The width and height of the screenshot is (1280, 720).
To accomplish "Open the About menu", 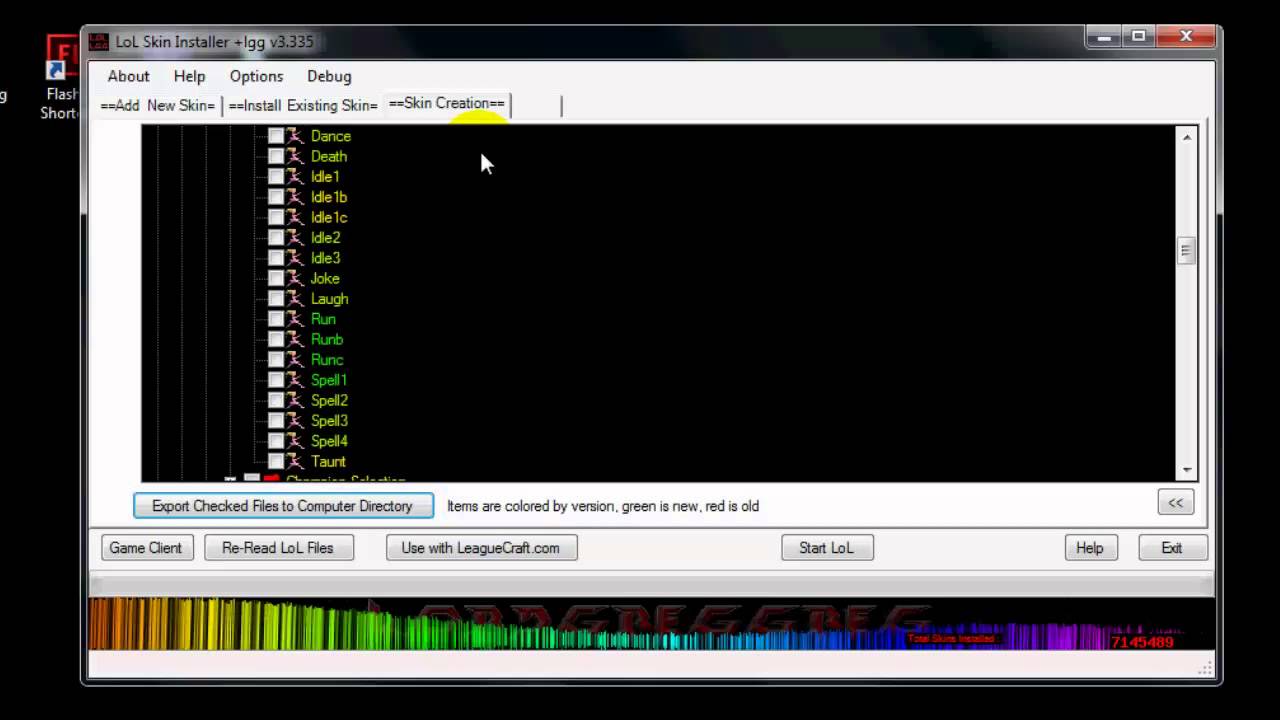I will tap(128, 76).
